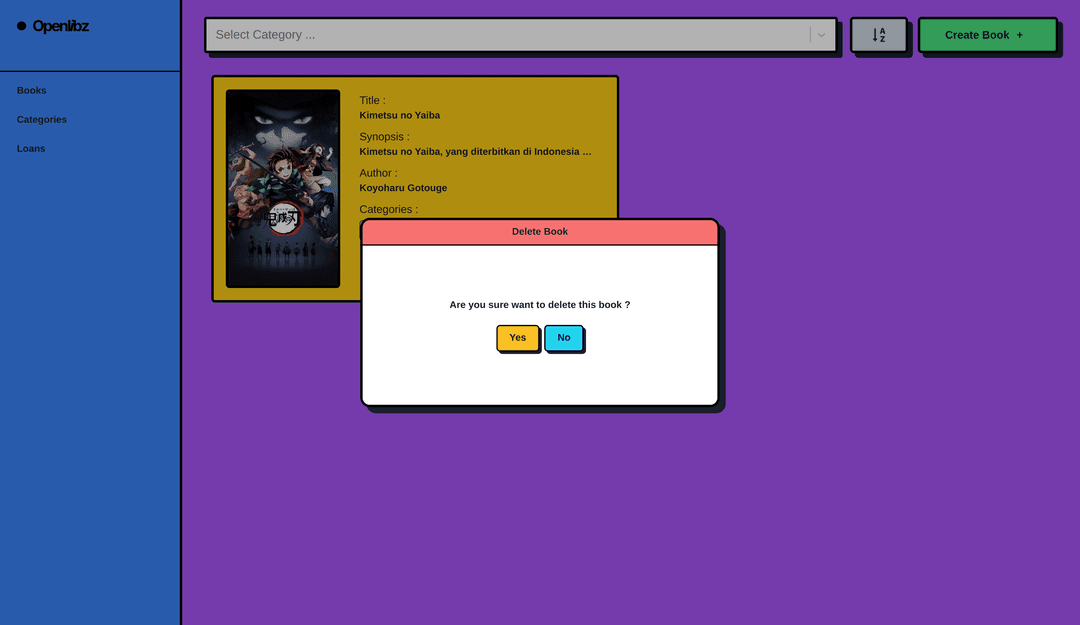
Task: Click the Synopsis label in book card
Action: (x=385, y=137)
